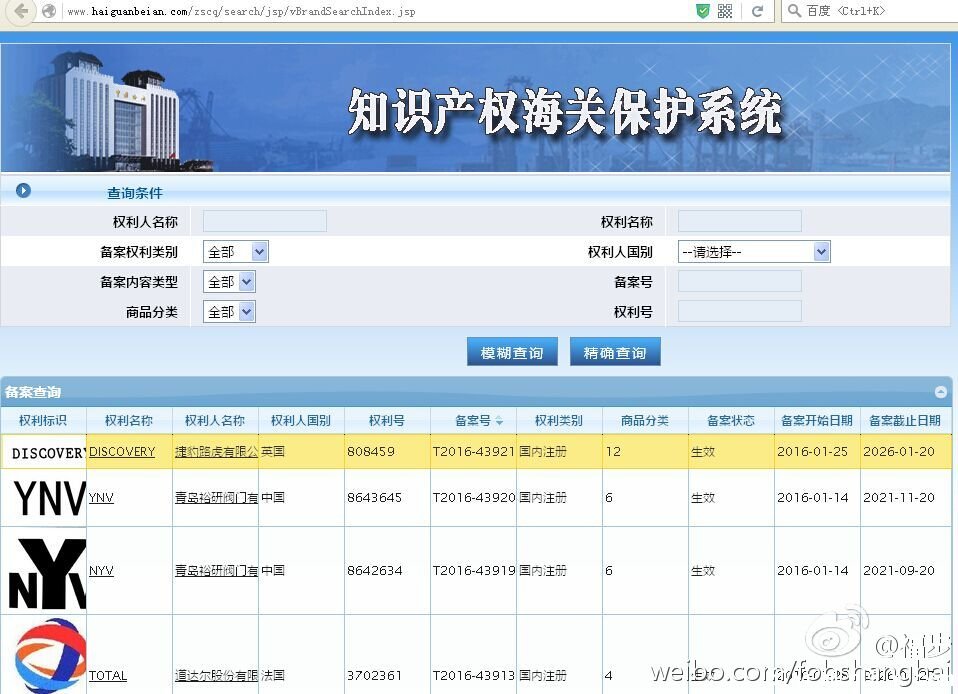Select record number T2016-43921 cell
The width and height of the screenshot is (958, 694).
[474, 451]
